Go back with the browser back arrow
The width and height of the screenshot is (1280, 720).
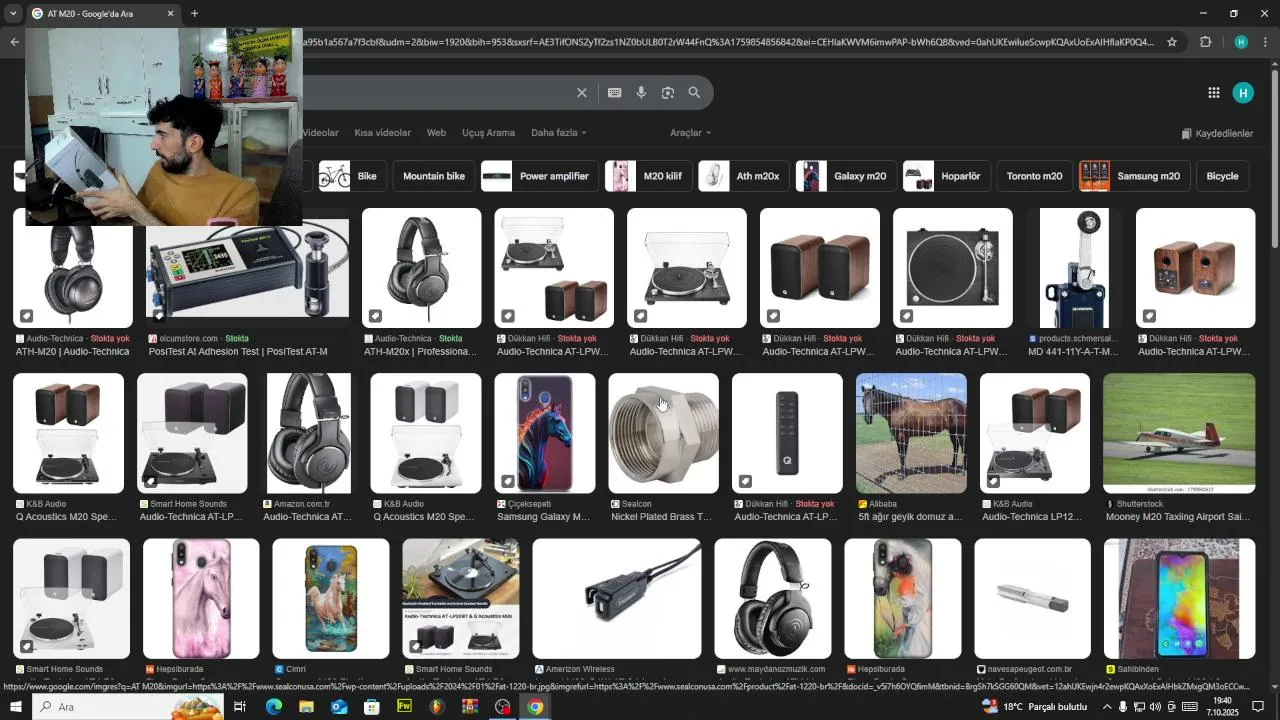[14, 42]
